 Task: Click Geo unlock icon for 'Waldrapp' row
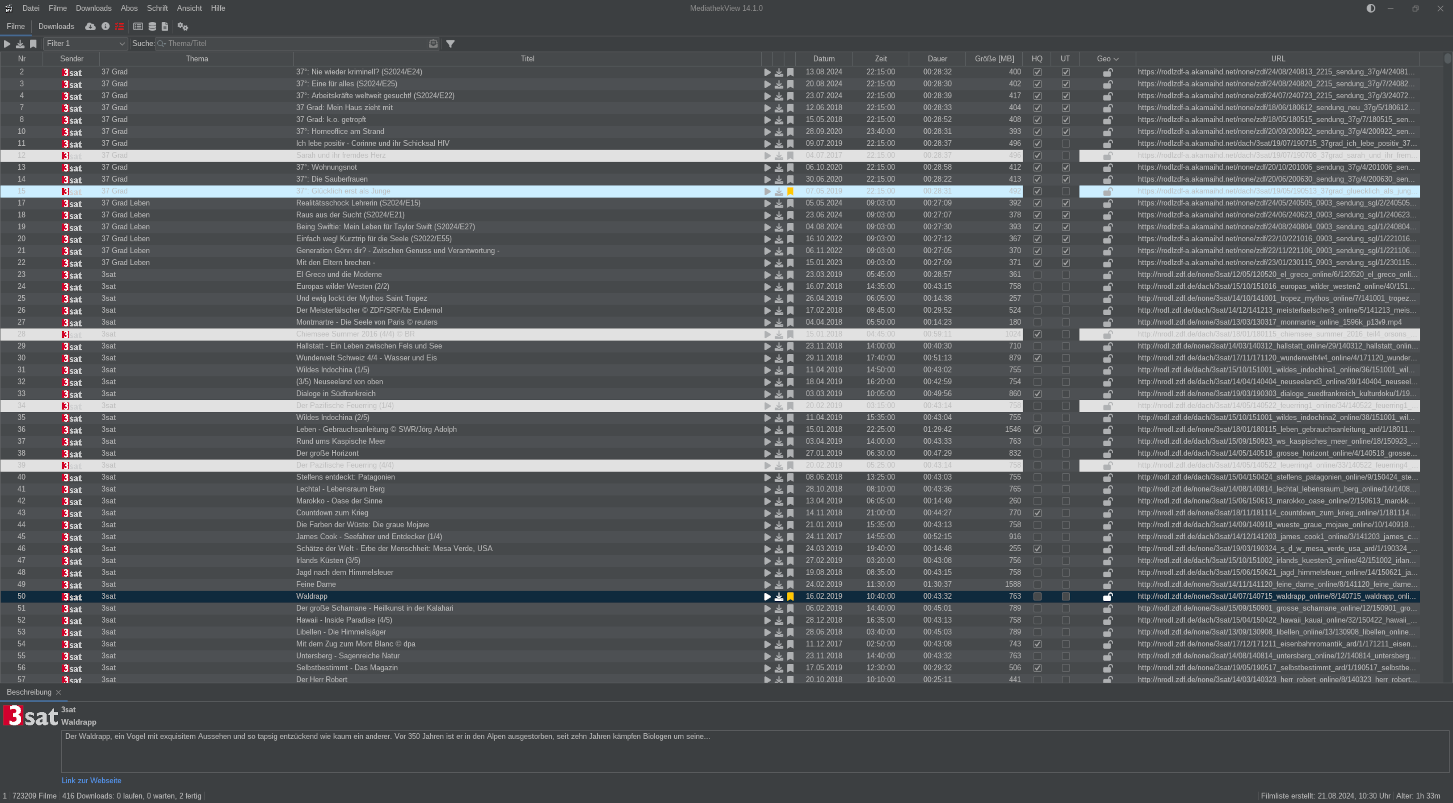[x=1107, y=597]
